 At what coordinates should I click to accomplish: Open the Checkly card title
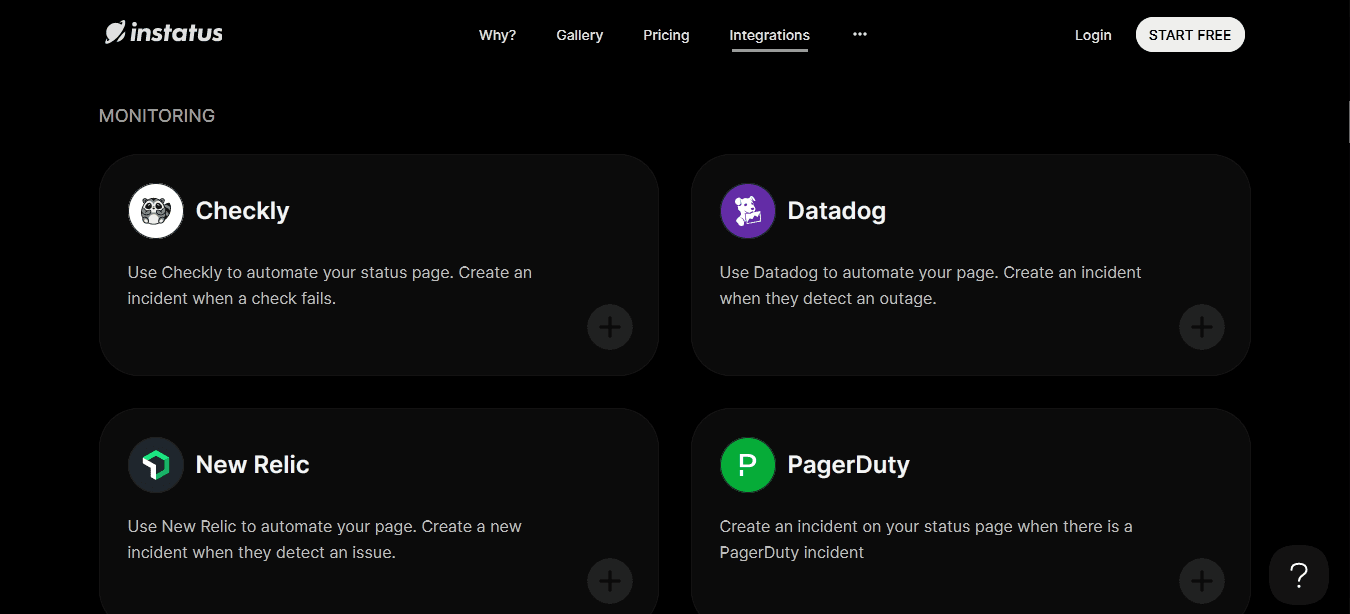pyautogui.click(x=243, y=211)
